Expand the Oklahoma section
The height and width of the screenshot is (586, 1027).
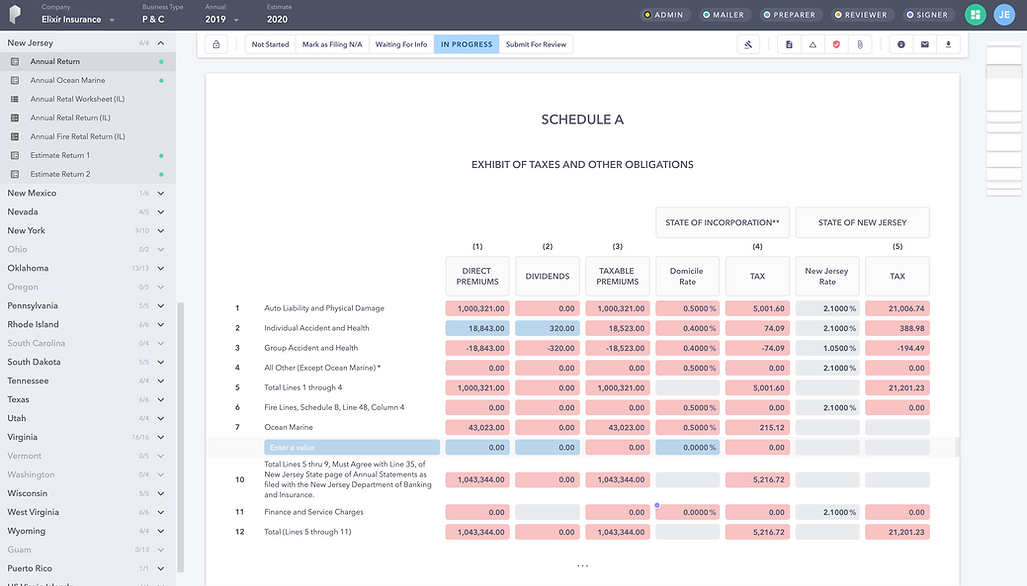[160, 268]
